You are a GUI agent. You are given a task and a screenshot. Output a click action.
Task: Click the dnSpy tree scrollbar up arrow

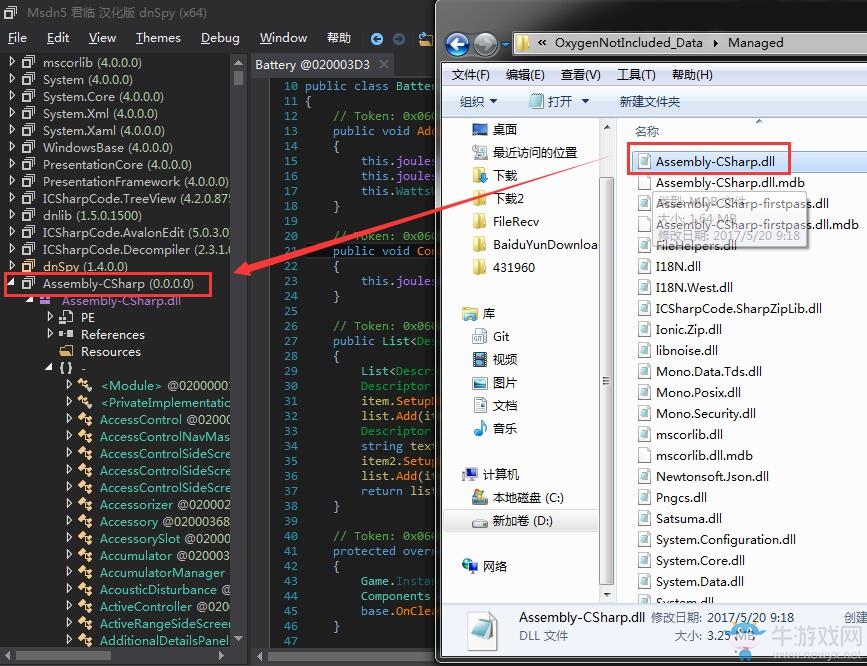(238, 62)
